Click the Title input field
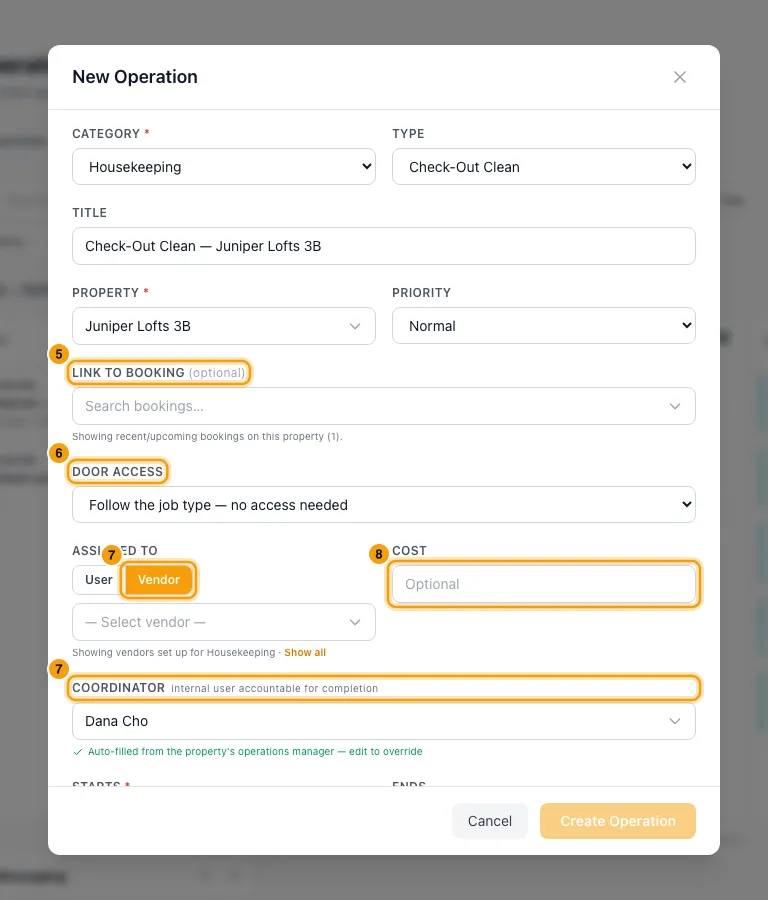The height and width of the screenshot is (900, 768). click(383, 246)
